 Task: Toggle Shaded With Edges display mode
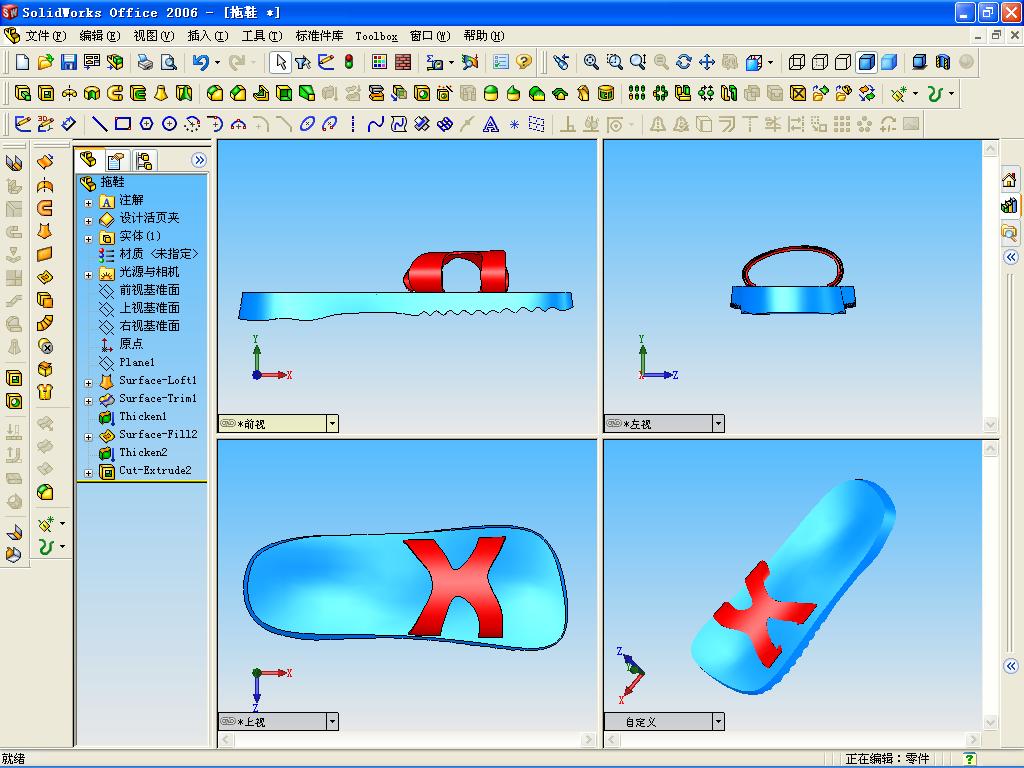867,62
